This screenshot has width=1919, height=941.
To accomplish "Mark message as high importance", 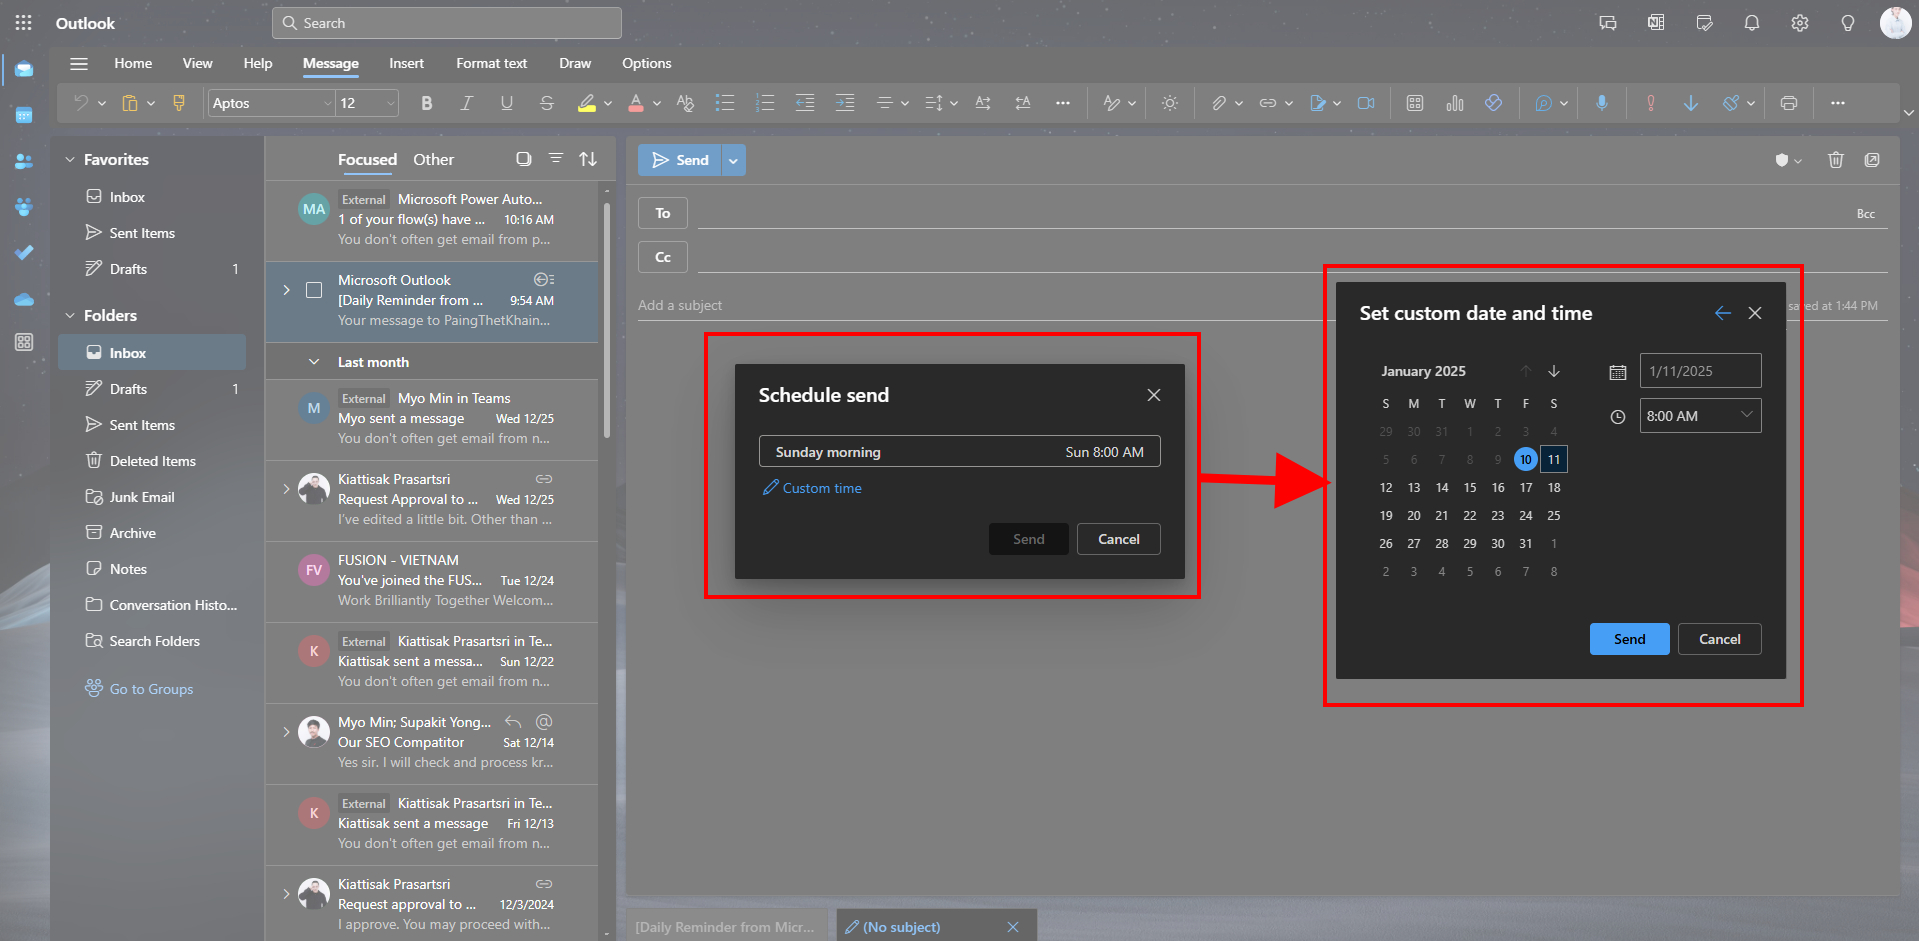I will [1651, 103].
